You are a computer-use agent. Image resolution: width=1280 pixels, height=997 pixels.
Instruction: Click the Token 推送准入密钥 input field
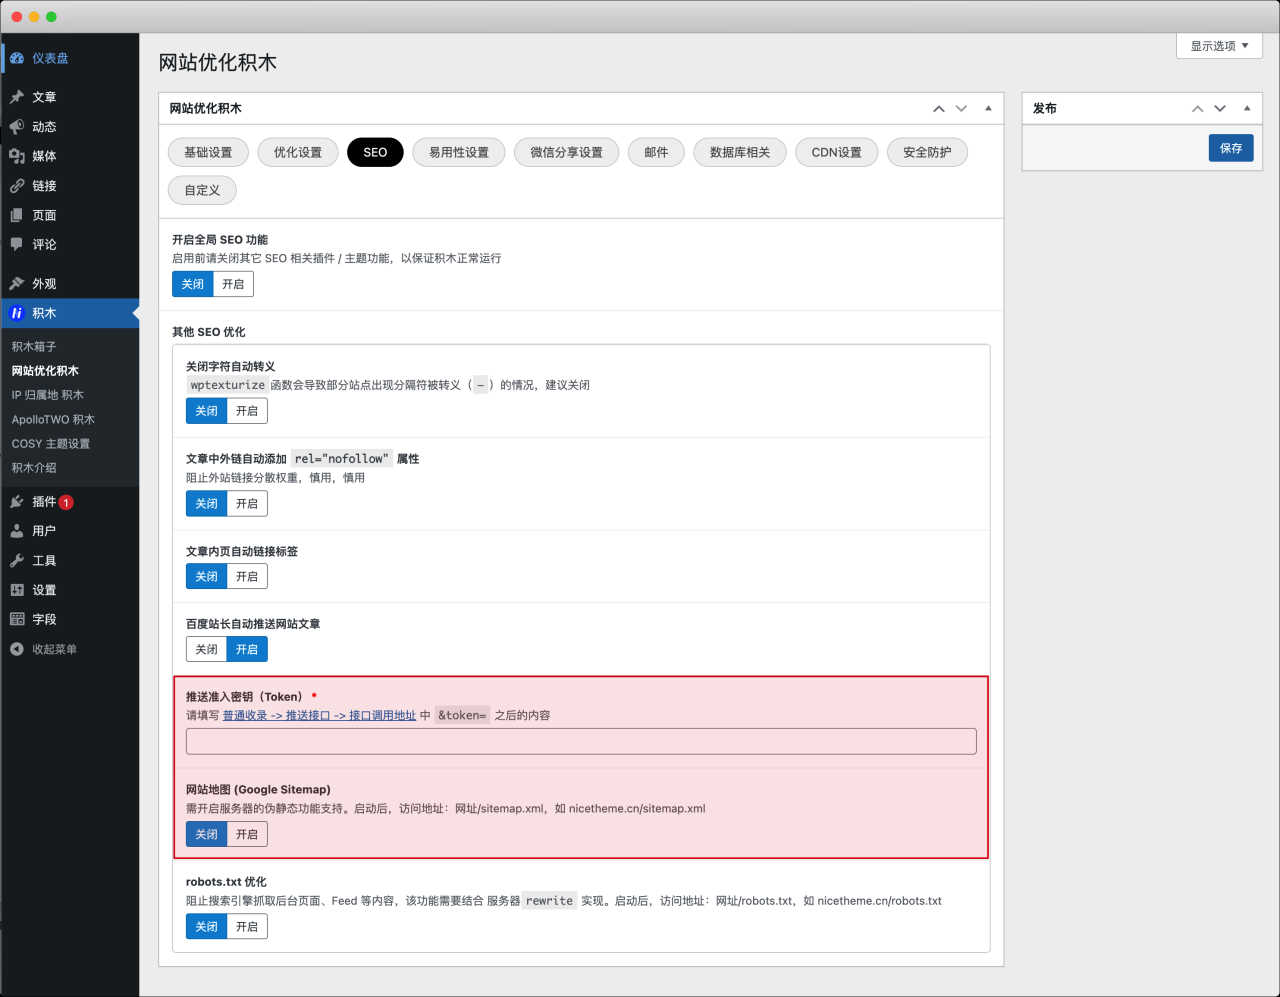tap(580, 740)
